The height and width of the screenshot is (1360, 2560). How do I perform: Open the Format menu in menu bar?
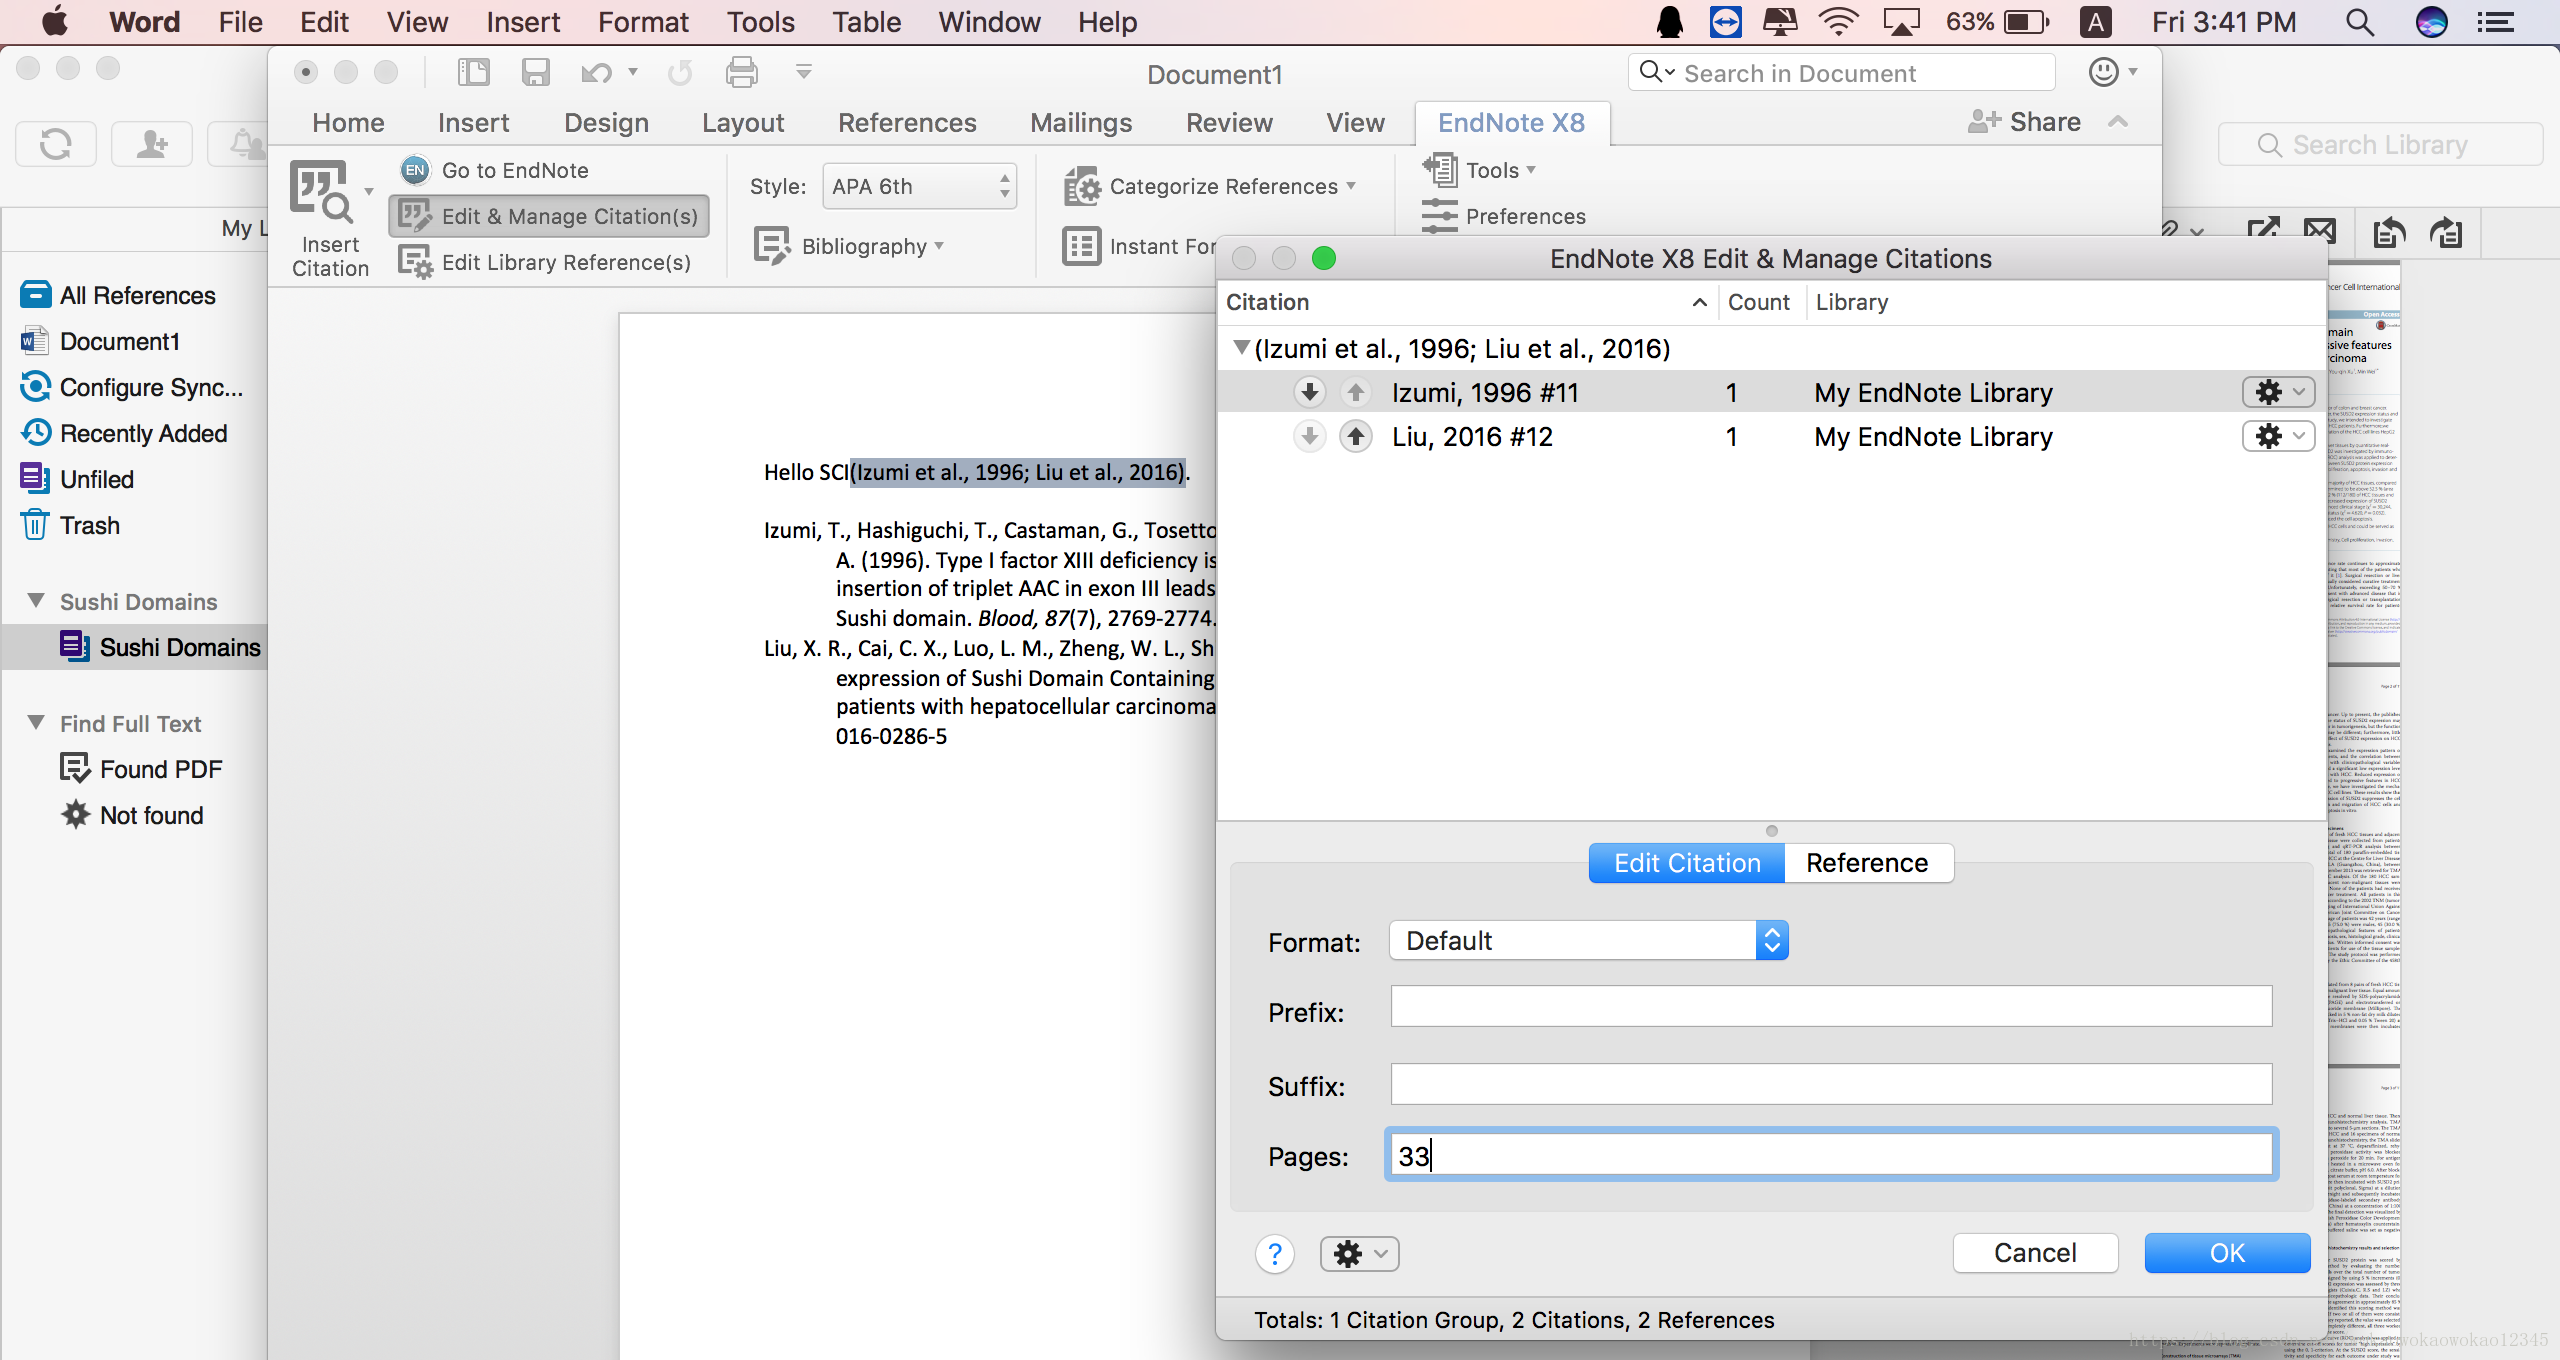tap(643, 22)
